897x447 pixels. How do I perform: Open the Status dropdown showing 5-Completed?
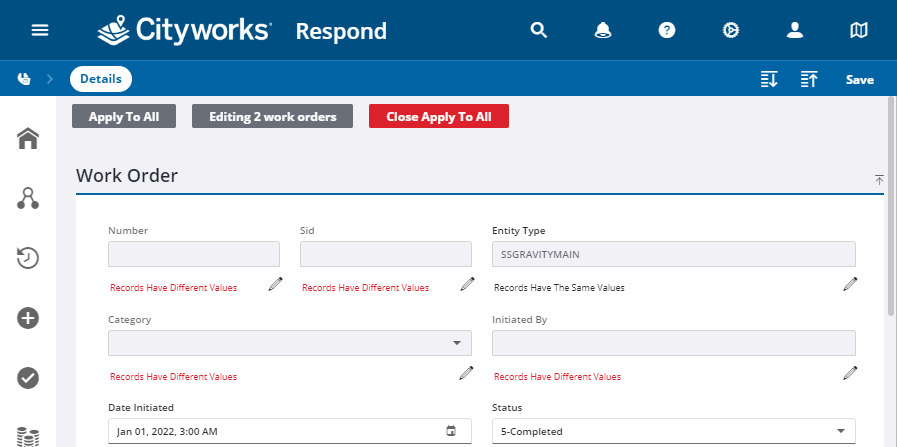click(673, 431)
